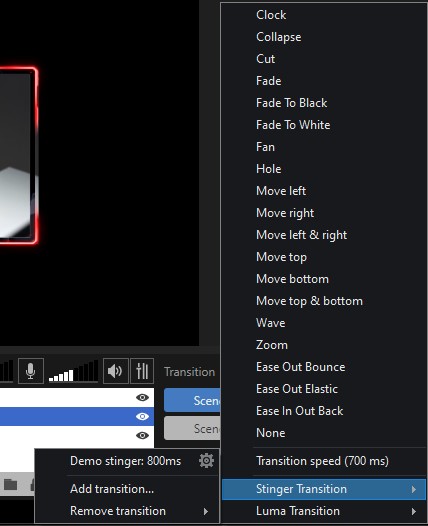
Task: Open Demo stinger settings gear
Action: (x=206, y=461)
